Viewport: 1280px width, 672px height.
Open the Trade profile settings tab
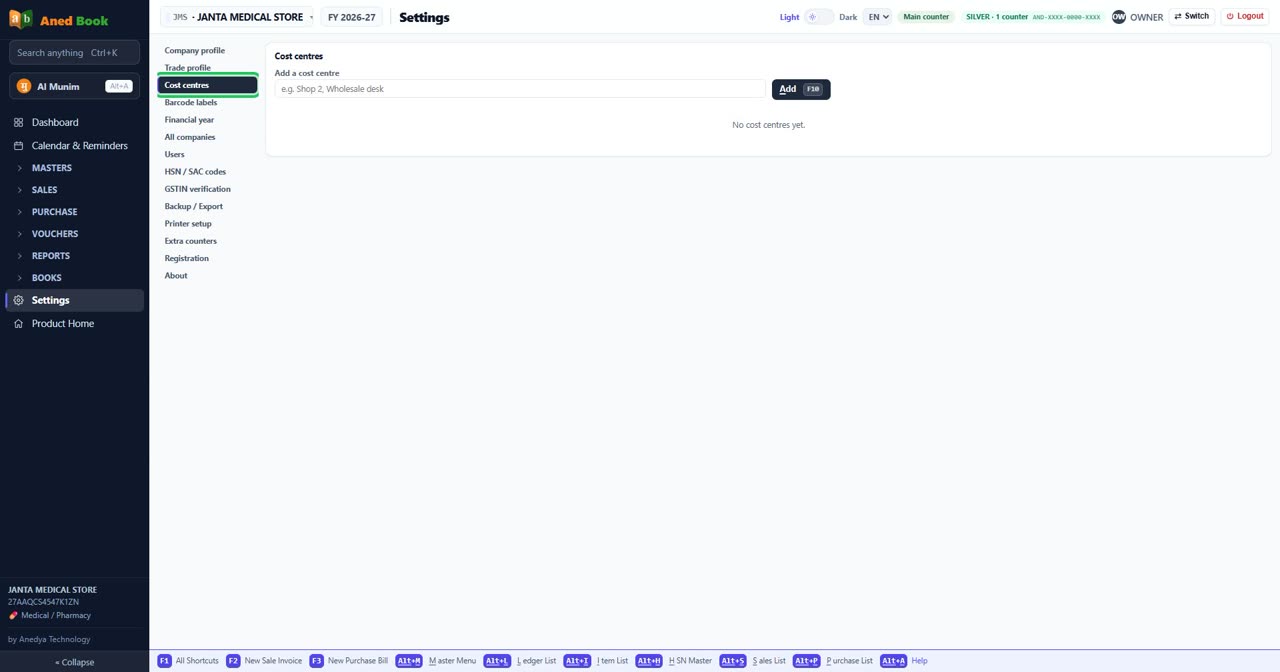point(207,68)
